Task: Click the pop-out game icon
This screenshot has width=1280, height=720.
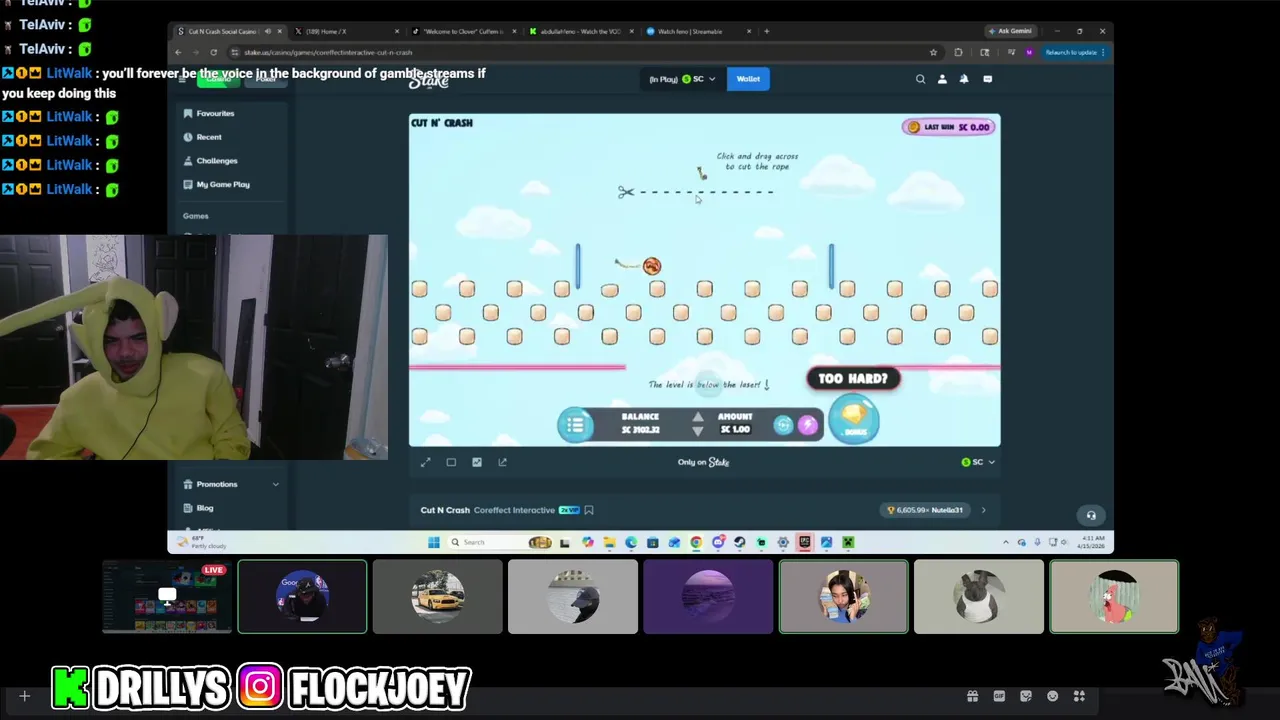Action: coord(503,462)
